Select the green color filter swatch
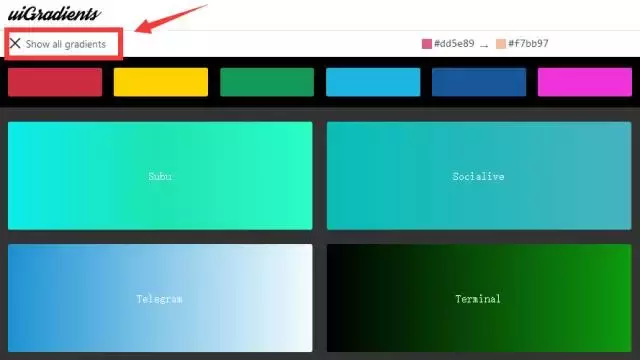This screenshot has width=640, height=360. click(267, 82)
